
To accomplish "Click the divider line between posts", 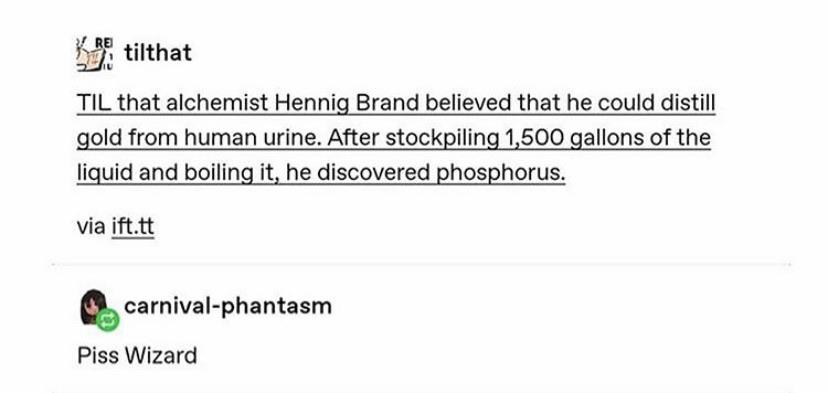I will 421,264.
